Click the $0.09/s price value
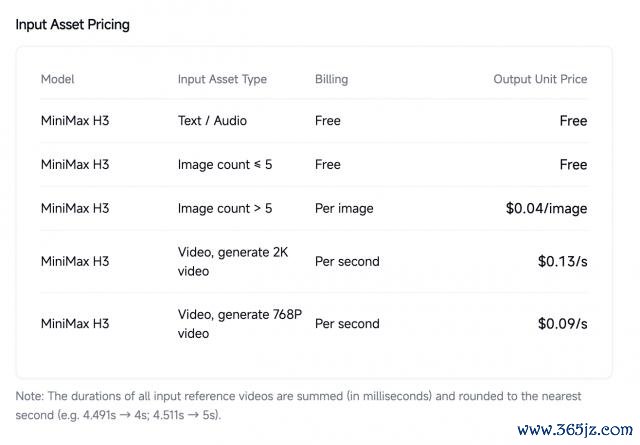This screenshot has width=640, height=445. click(562, 324)
